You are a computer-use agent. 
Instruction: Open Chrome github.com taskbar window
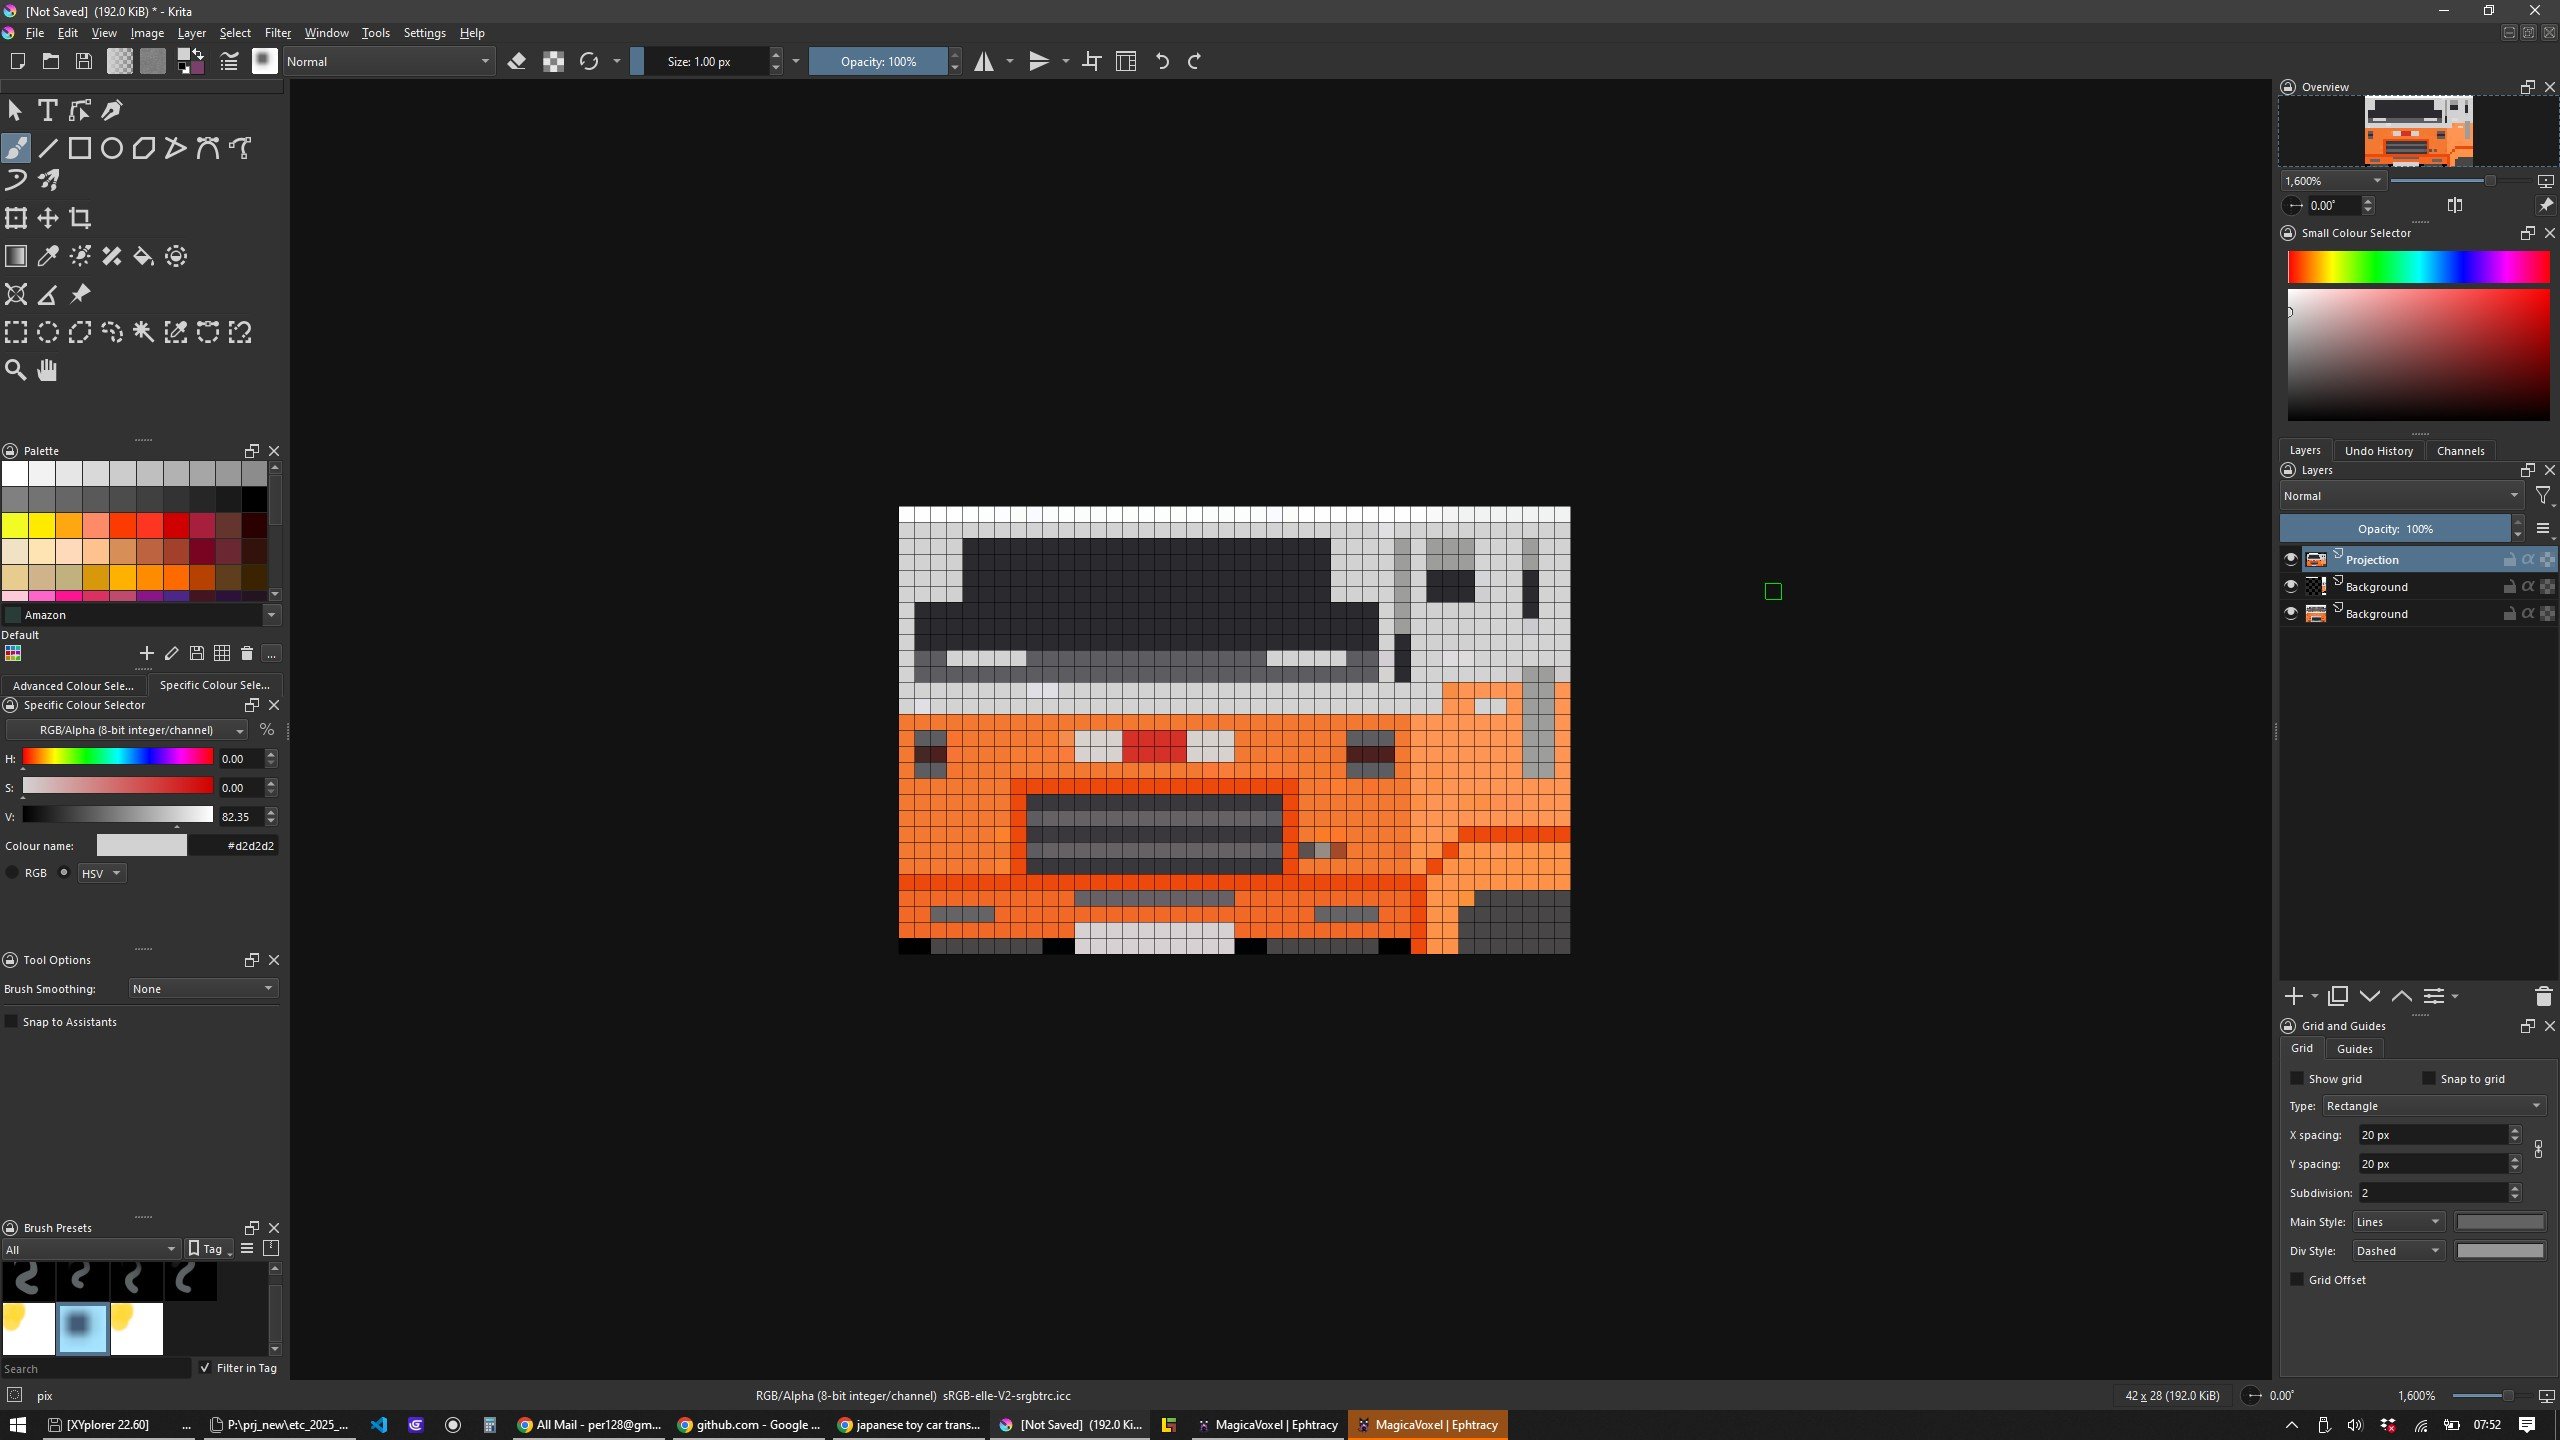pos(748,1424)
